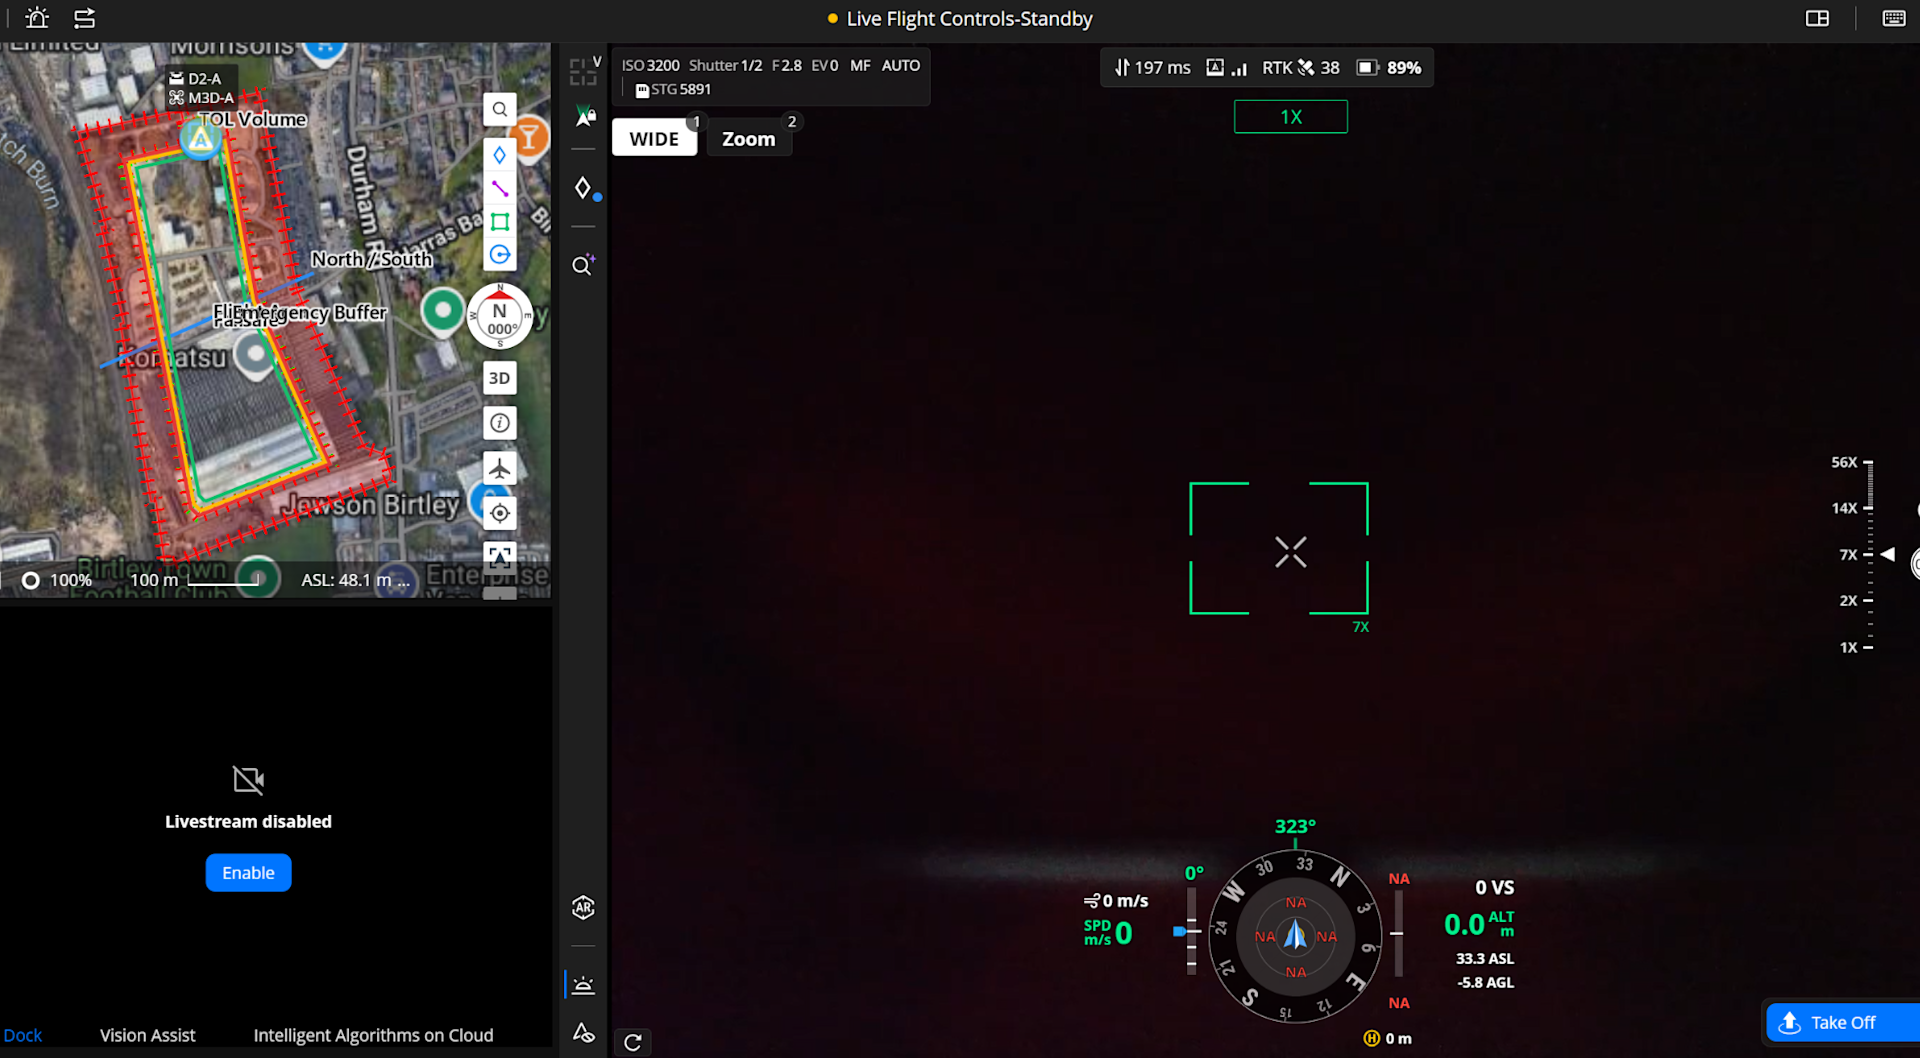Viewport: 1920px width, 1058px height.
Task: Select the green polygon area tool on the map
Action: 500,221
